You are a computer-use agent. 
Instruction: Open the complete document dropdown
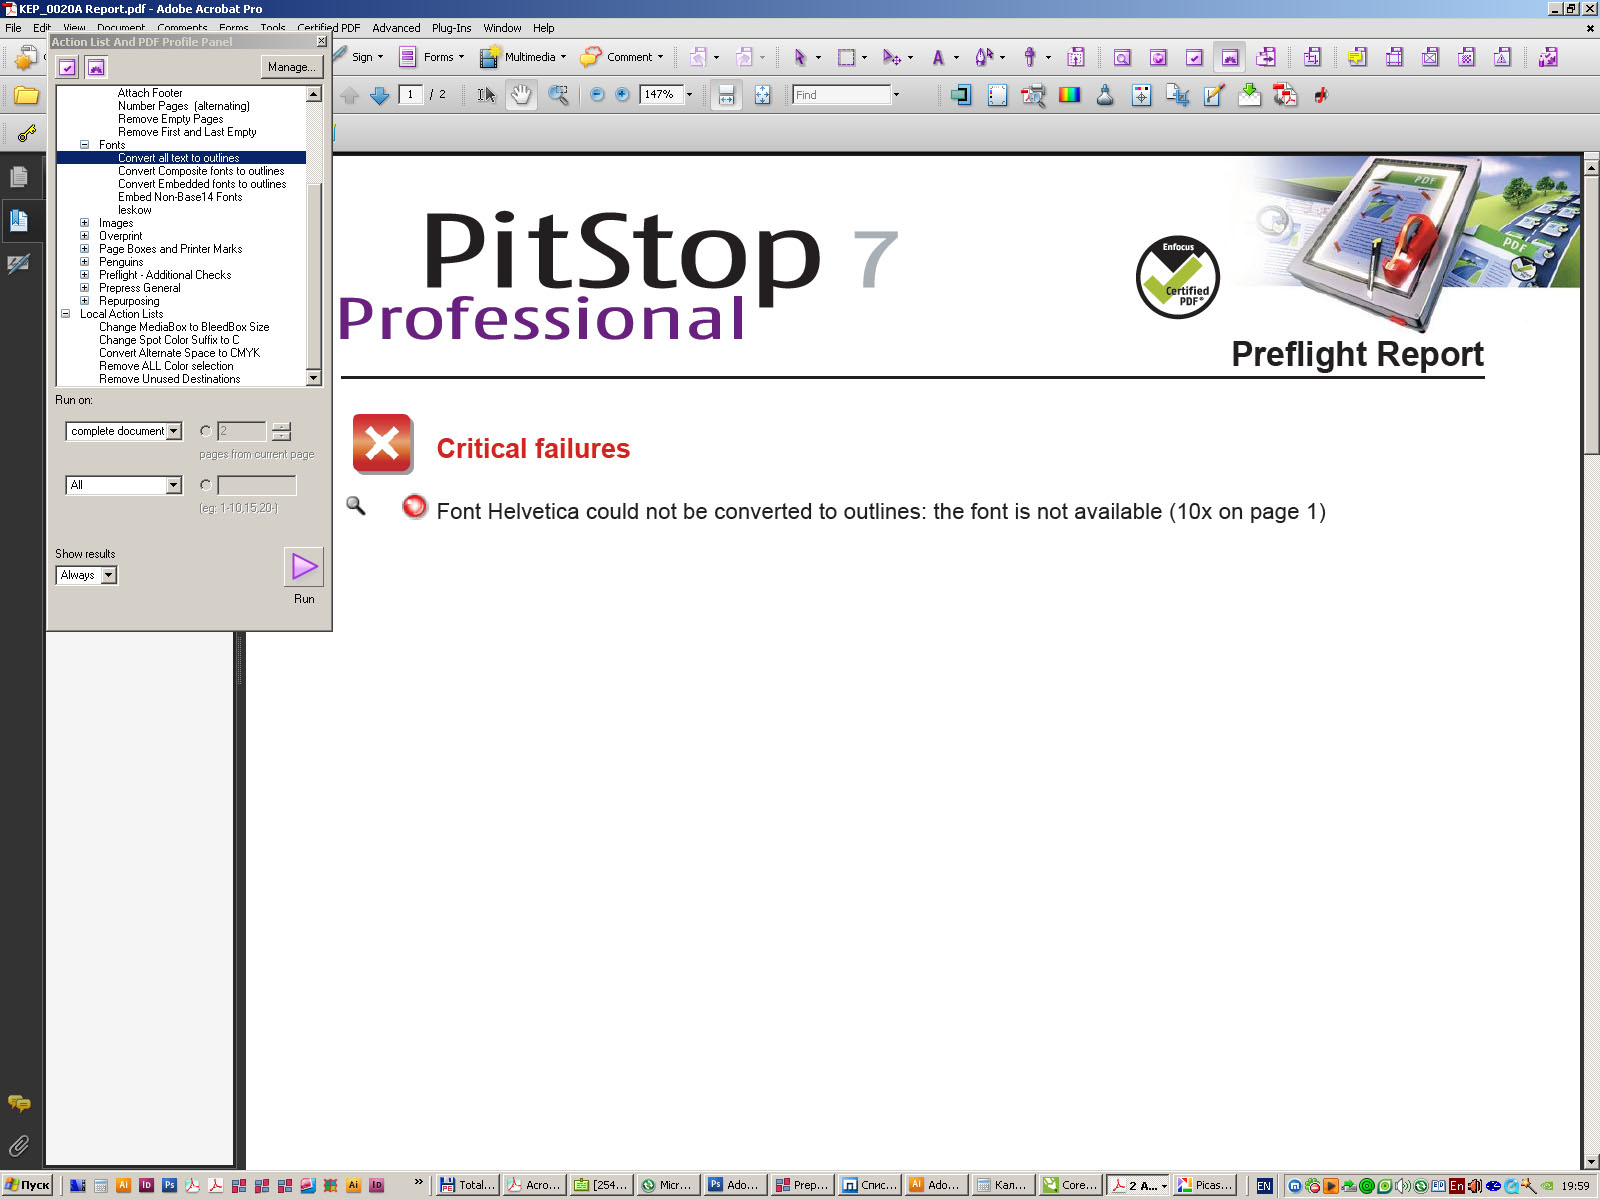tap(124, 431)
